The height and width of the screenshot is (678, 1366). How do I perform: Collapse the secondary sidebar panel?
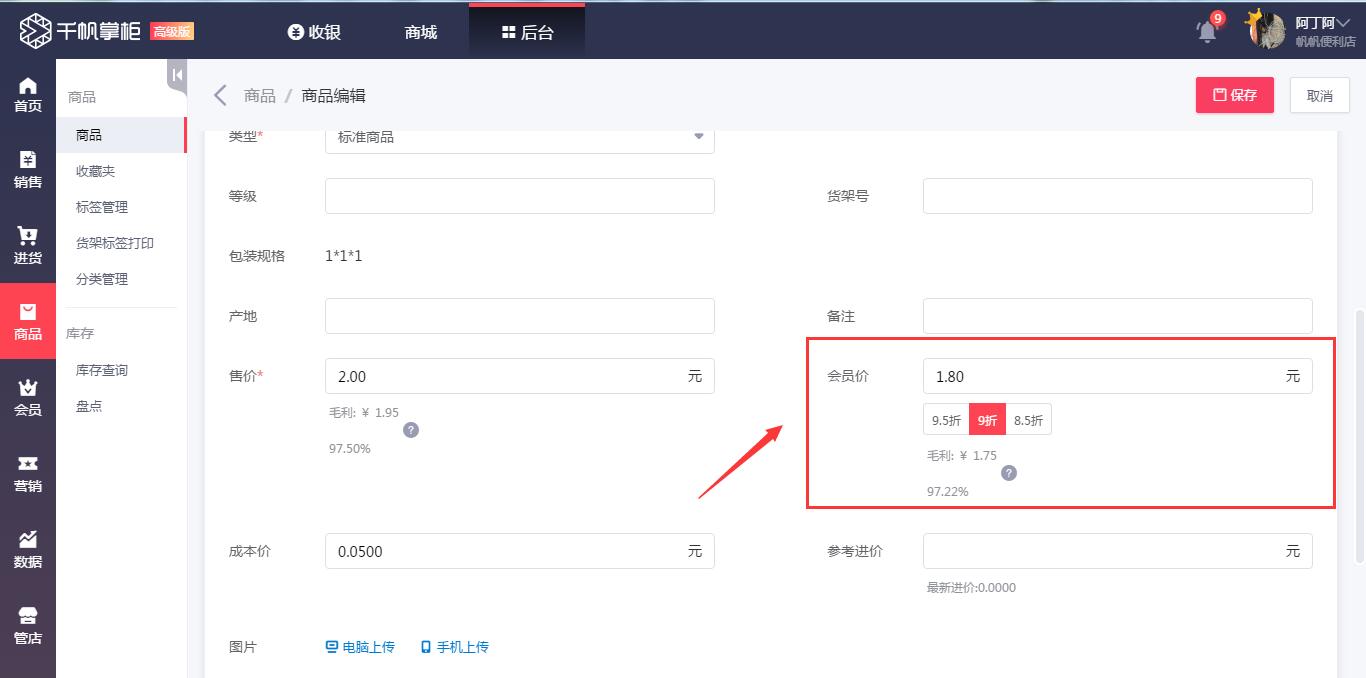click(x=177, y=75)
